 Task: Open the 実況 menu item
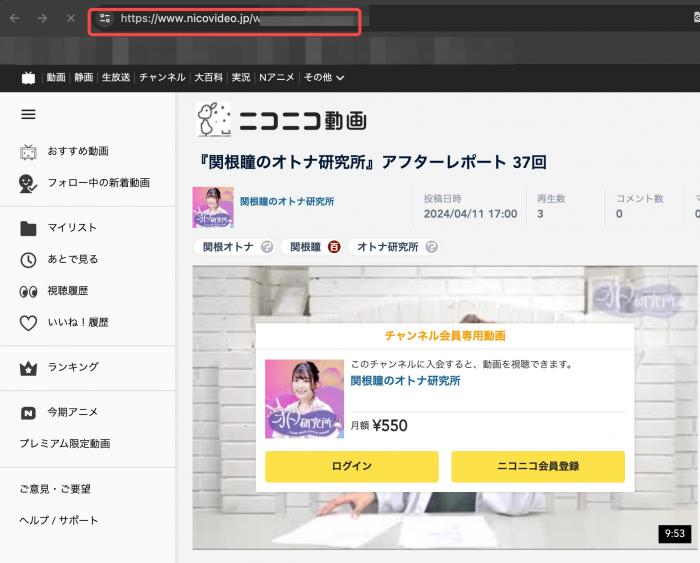[x=241, y=77]
